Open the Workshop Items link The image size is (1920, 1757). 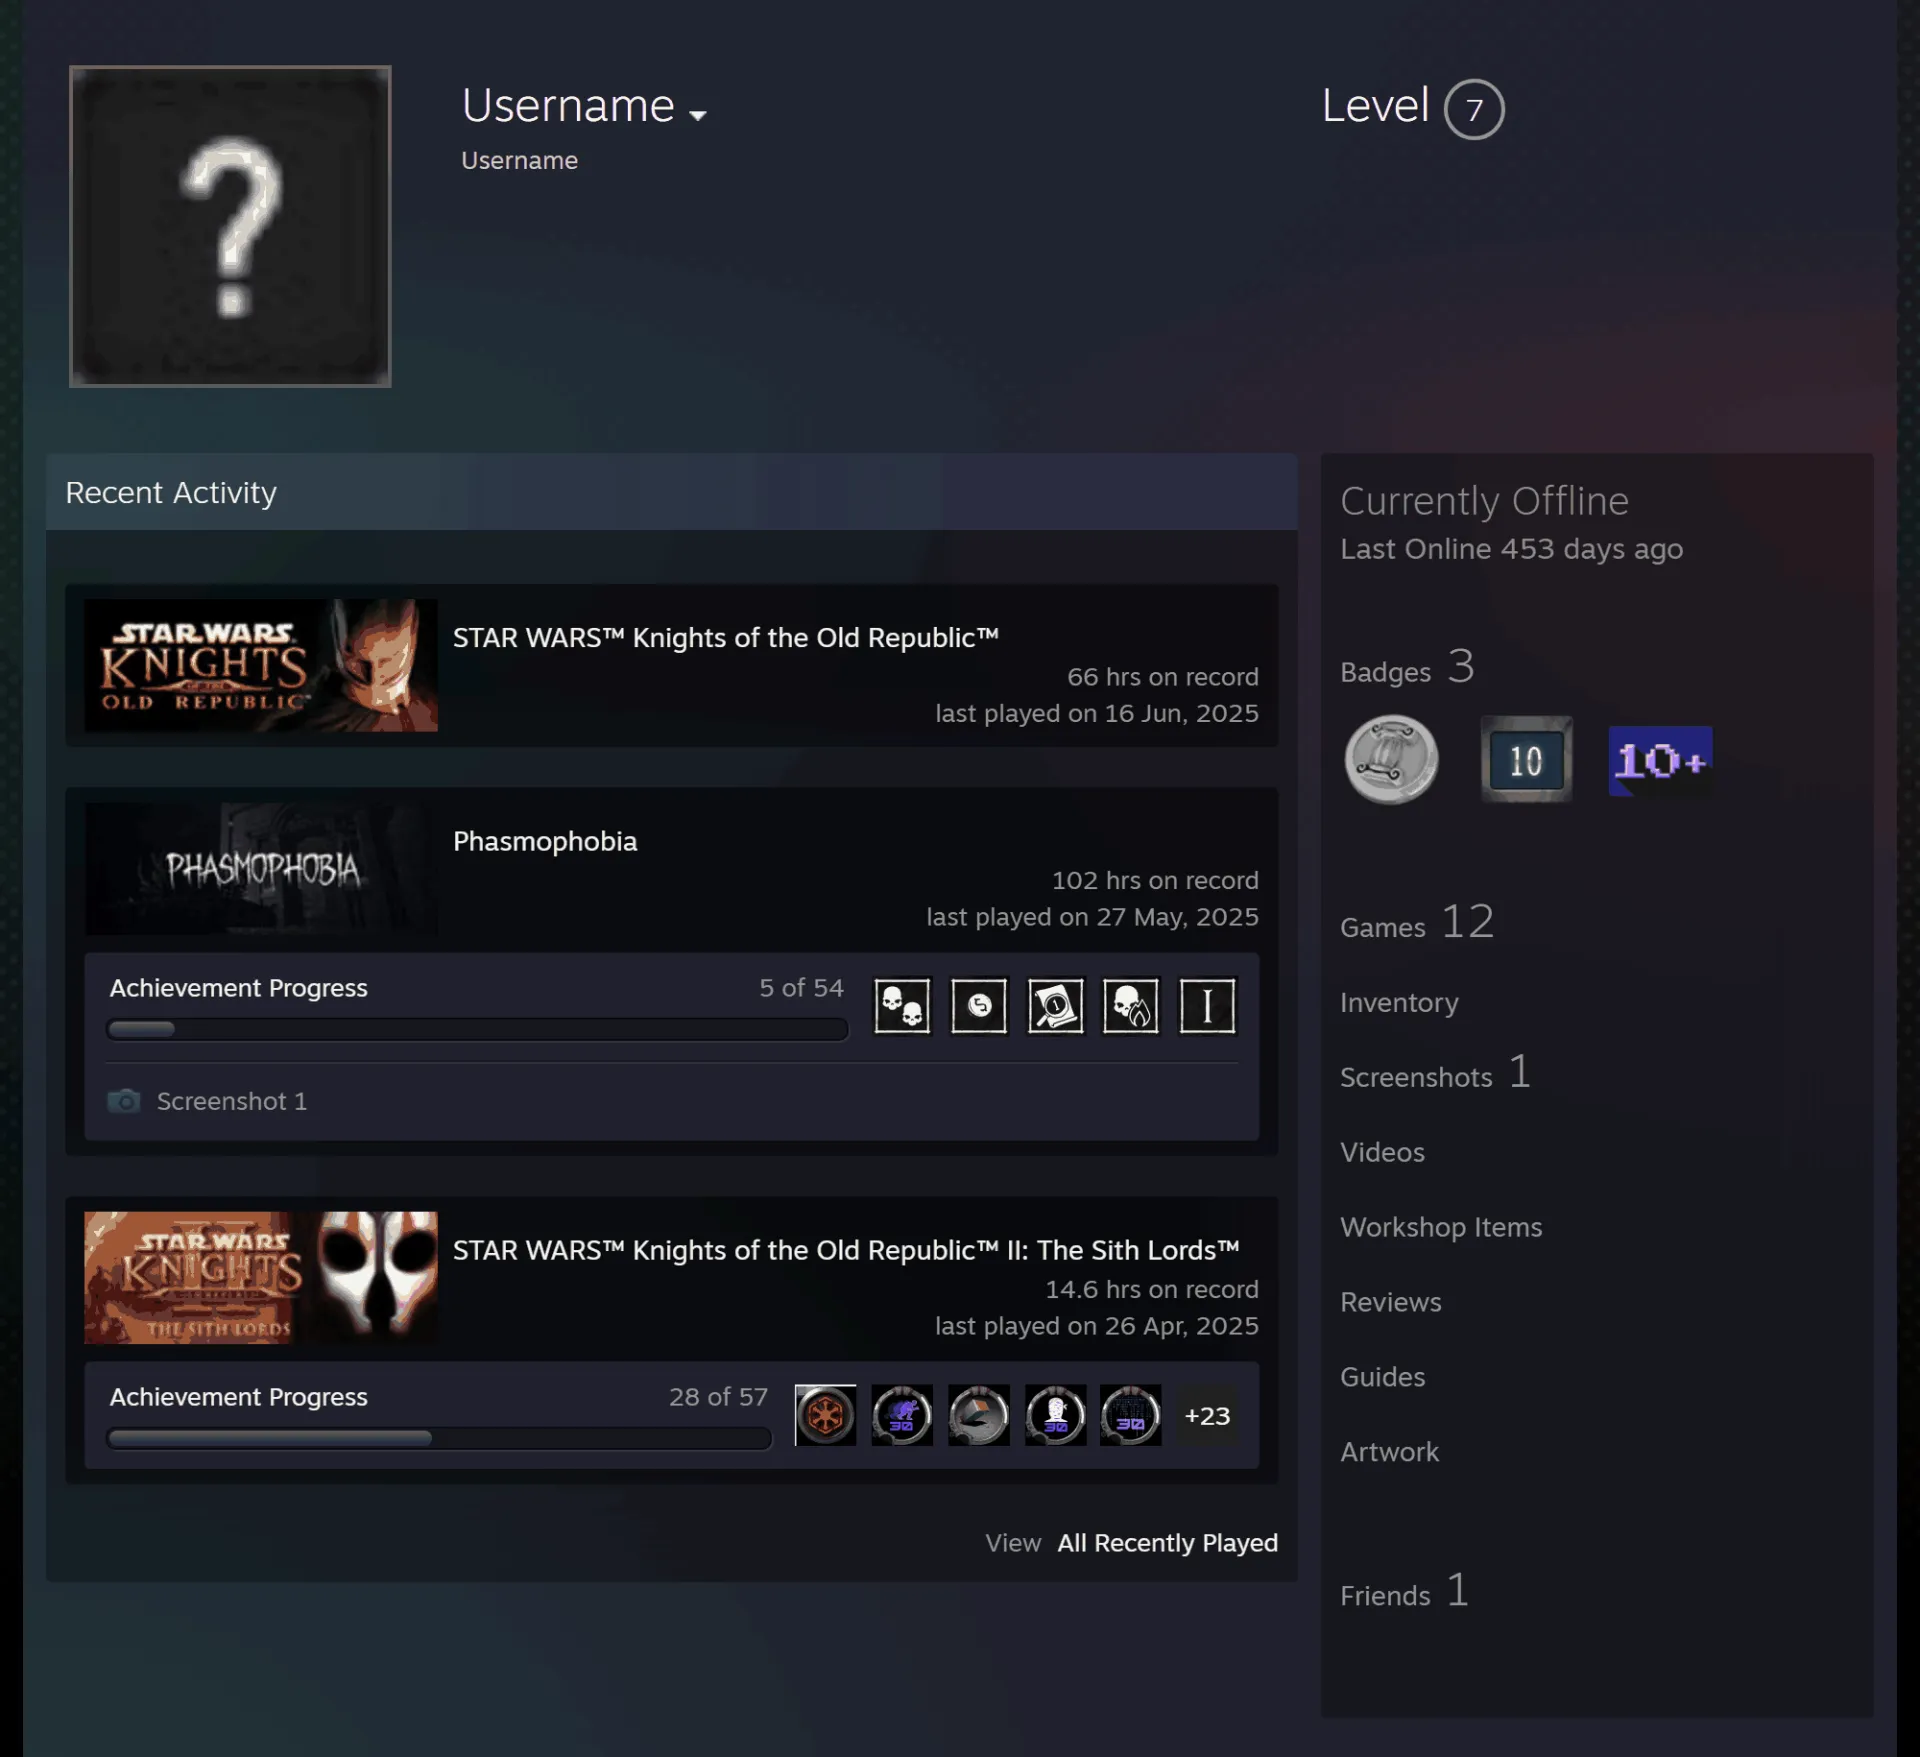[1441, 1228]
